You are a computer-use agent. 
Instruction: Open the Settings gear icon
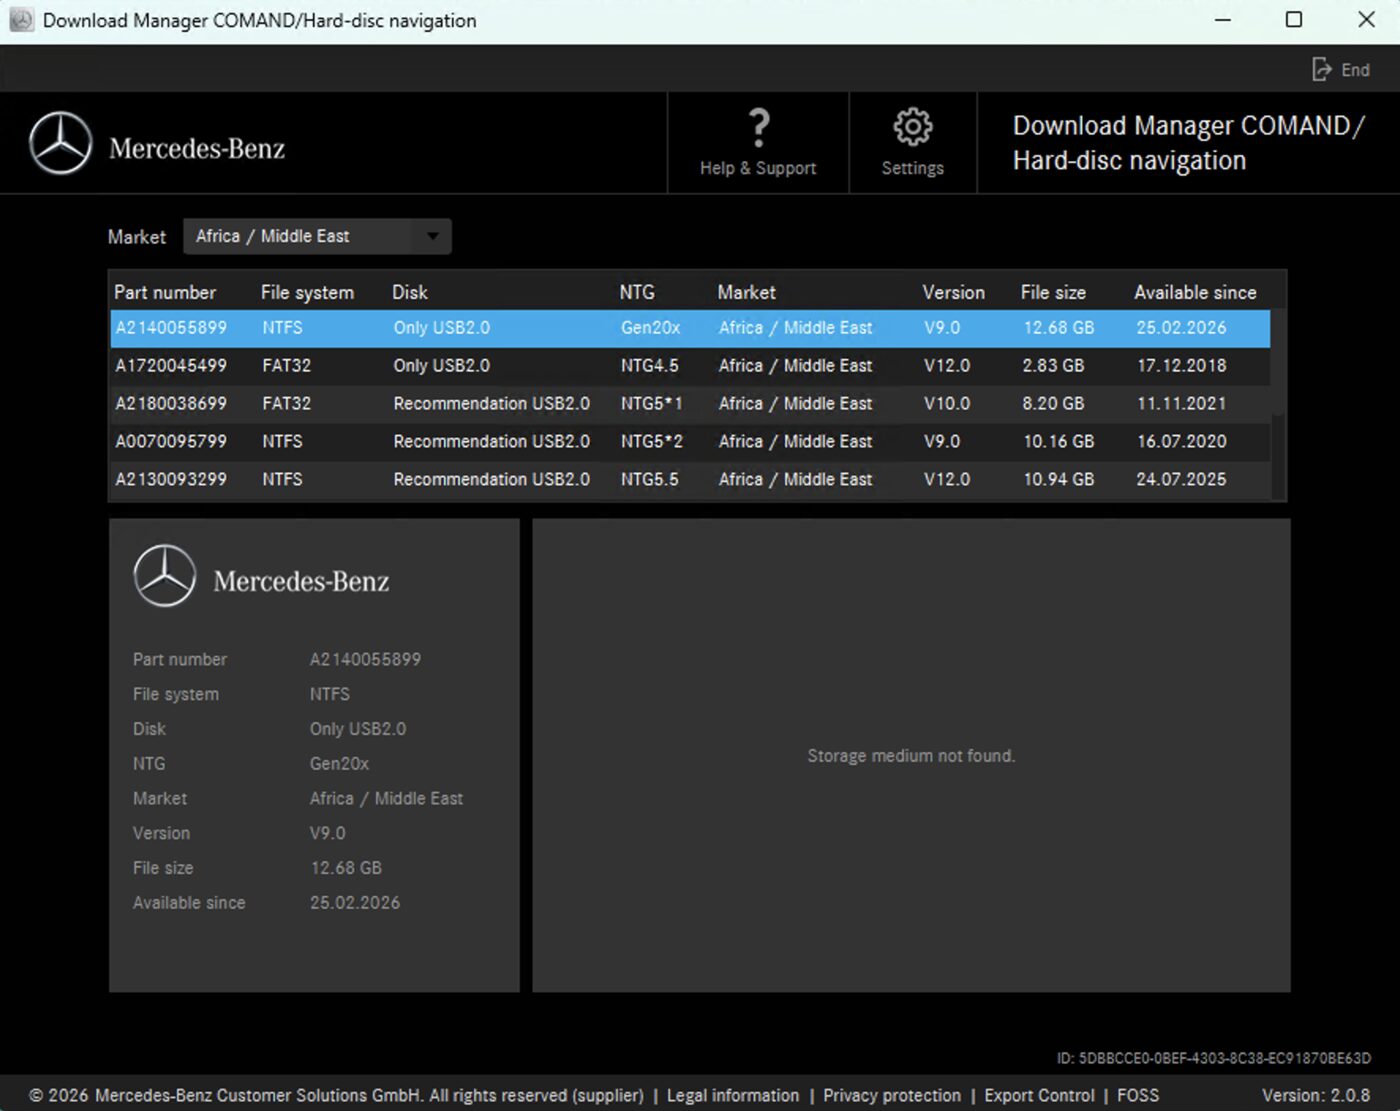tap(912, 127)
